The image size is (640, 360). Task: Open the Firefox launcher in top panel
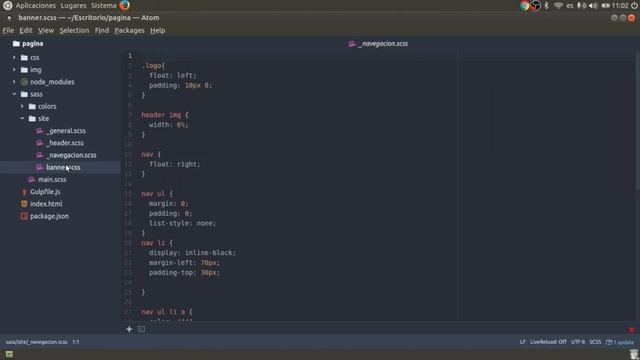pyautogui.click(x=124, y=5)
